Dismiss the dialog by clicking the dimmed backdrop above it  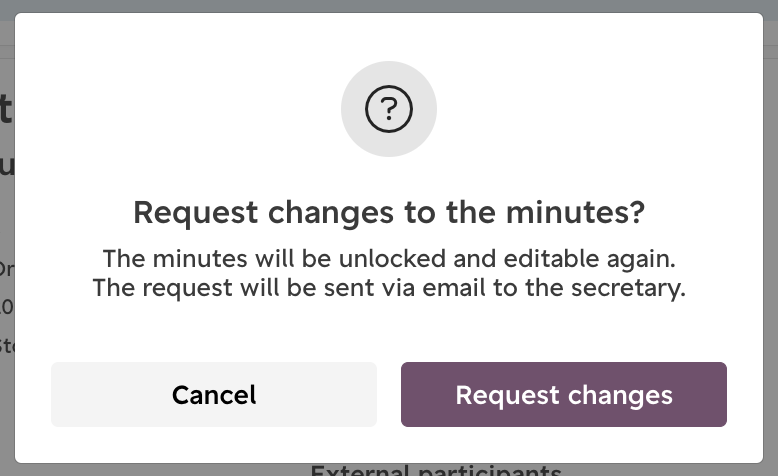point(389,6)
